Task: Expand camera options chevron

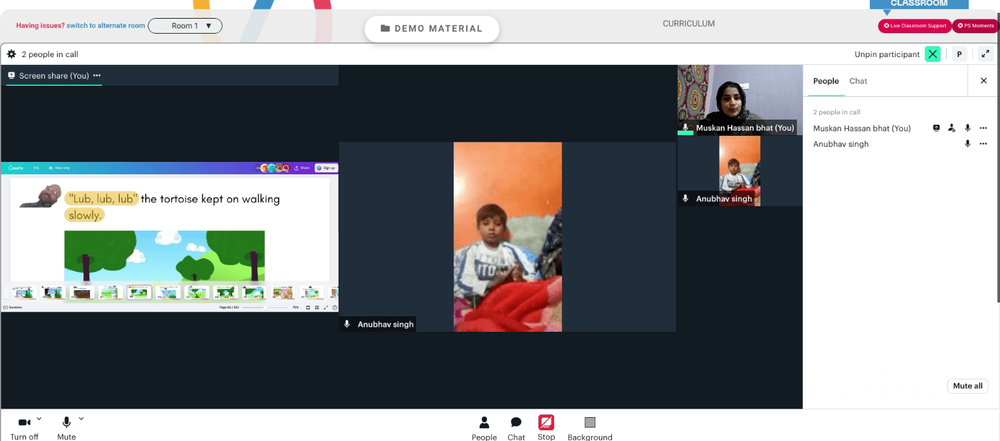Action: (x=39, y=419)
